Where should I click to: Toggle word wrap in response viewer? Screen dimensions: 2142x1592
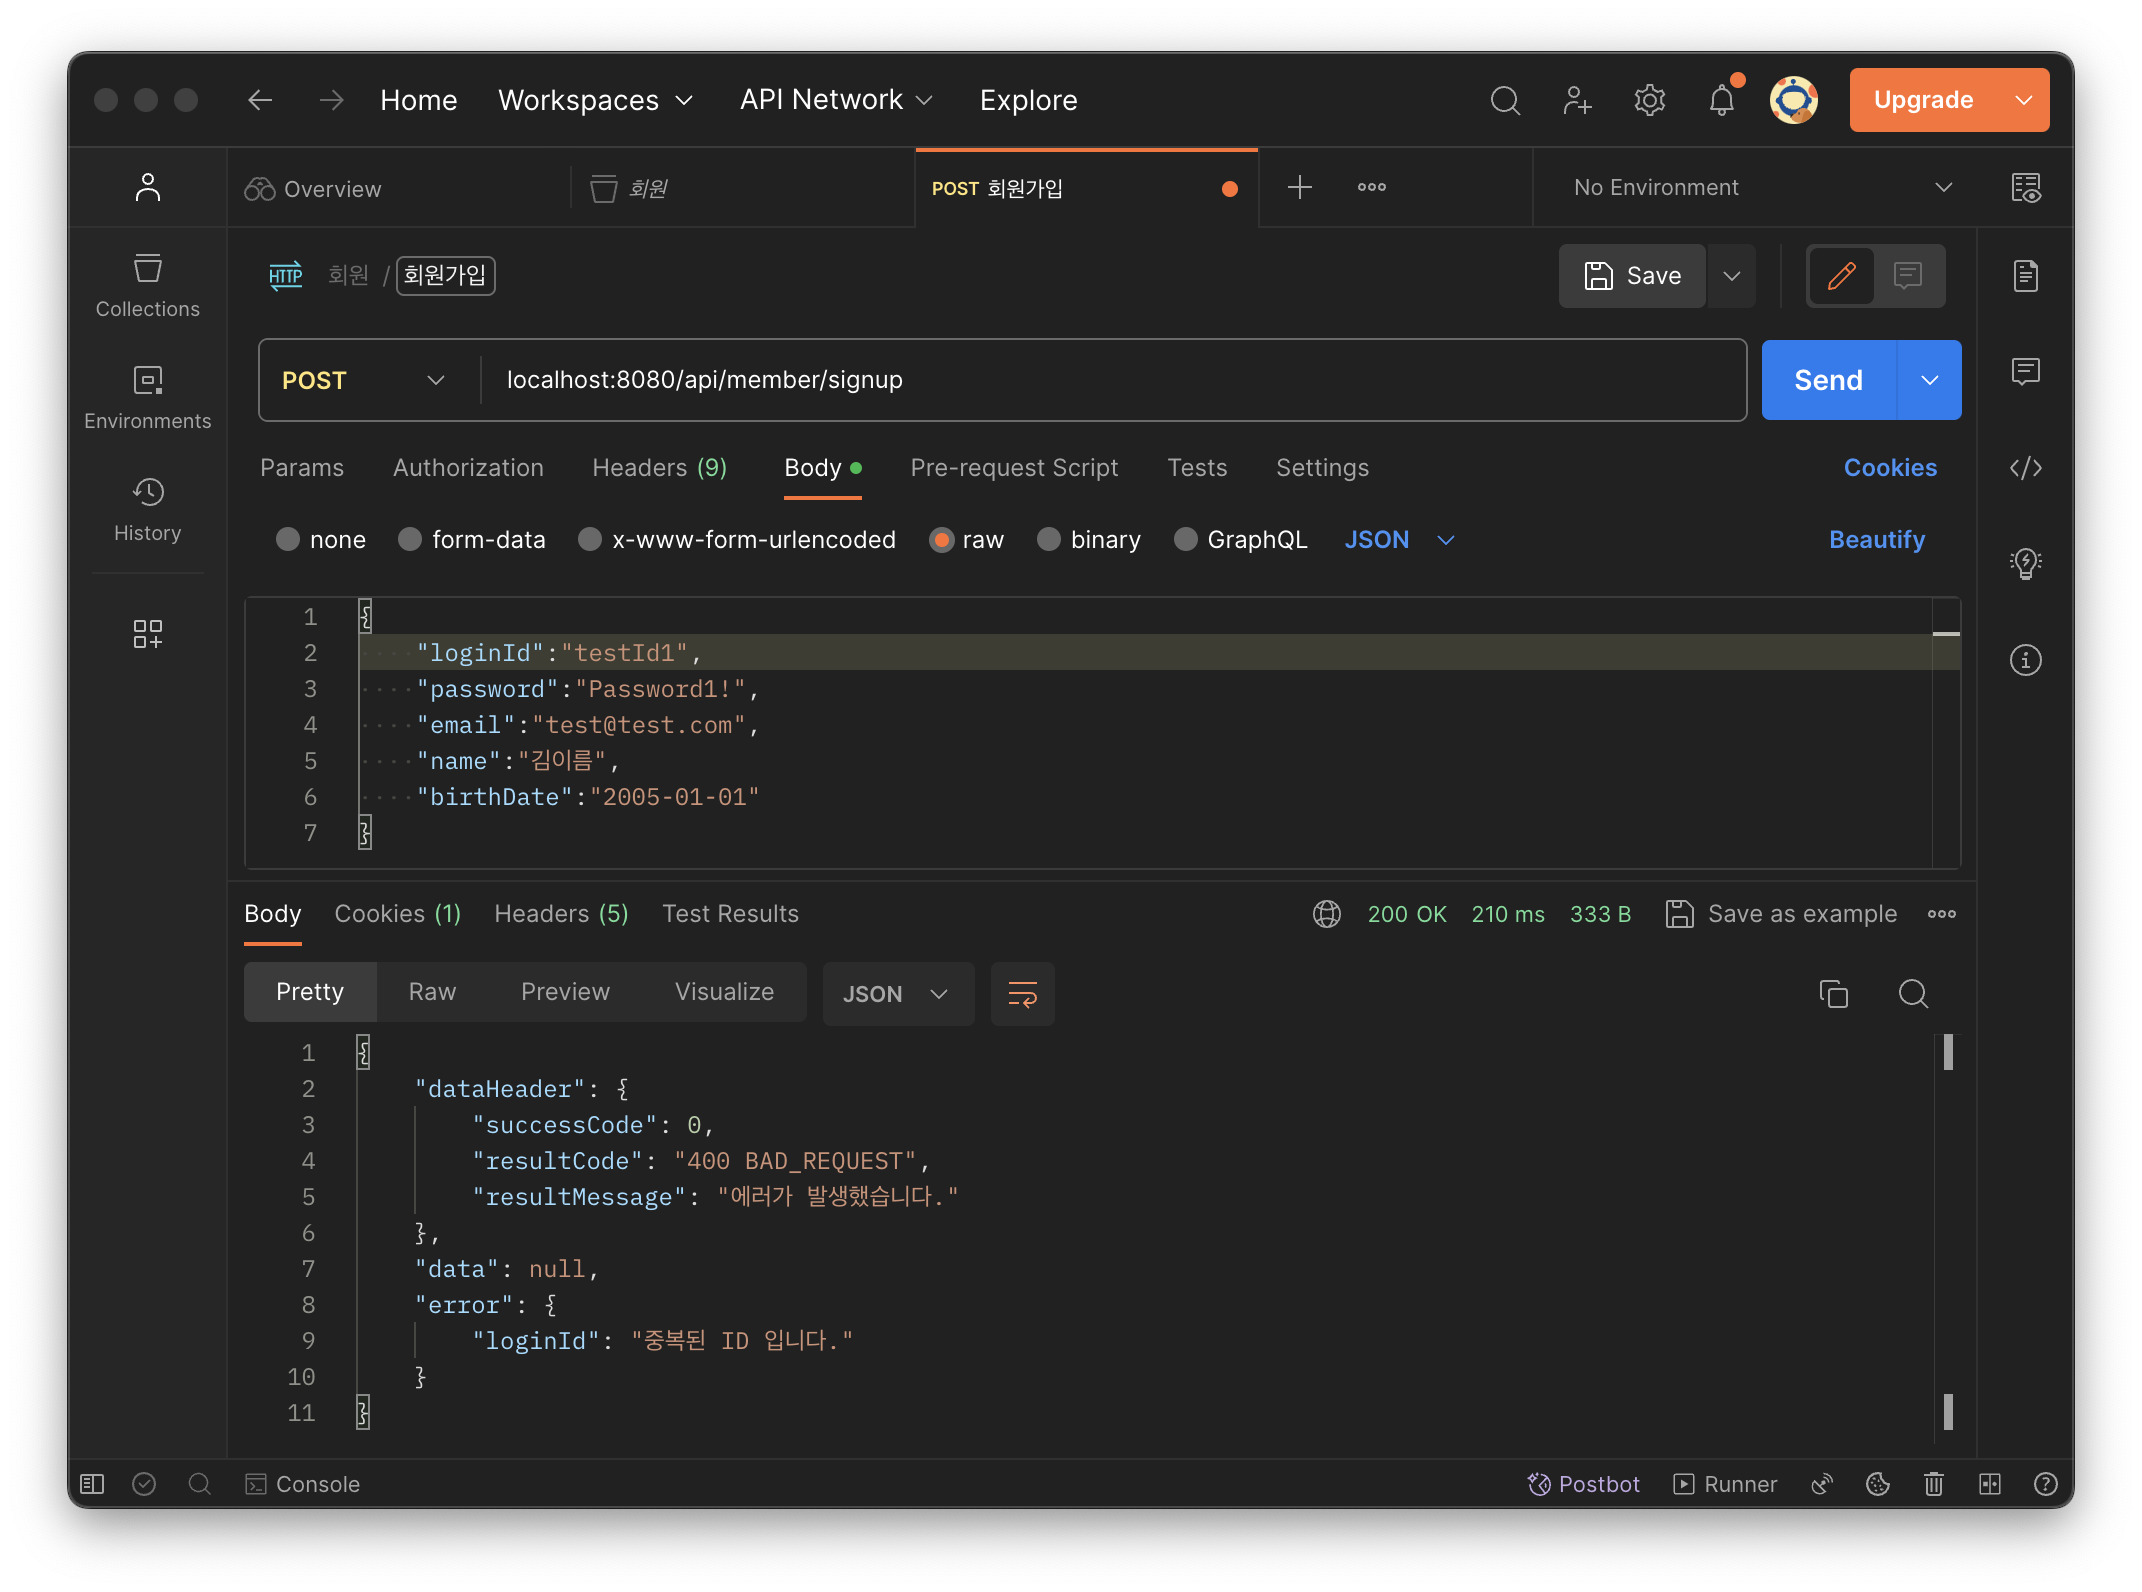pos(1022,994)
